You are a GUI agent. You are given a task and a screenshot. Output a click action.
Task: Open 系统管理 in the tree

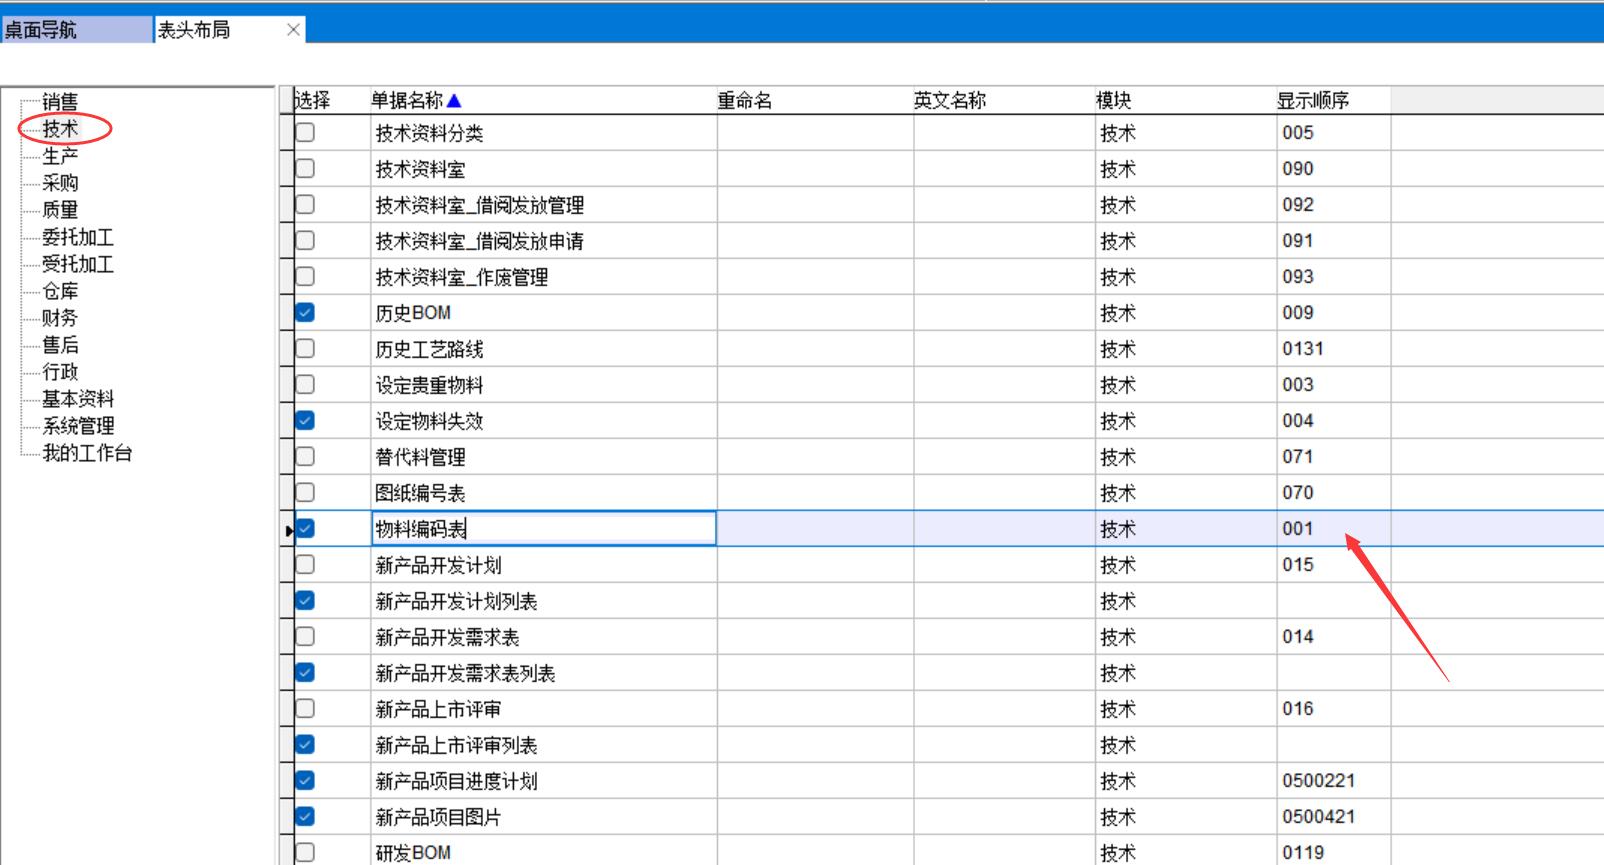[x=78, y=426]
